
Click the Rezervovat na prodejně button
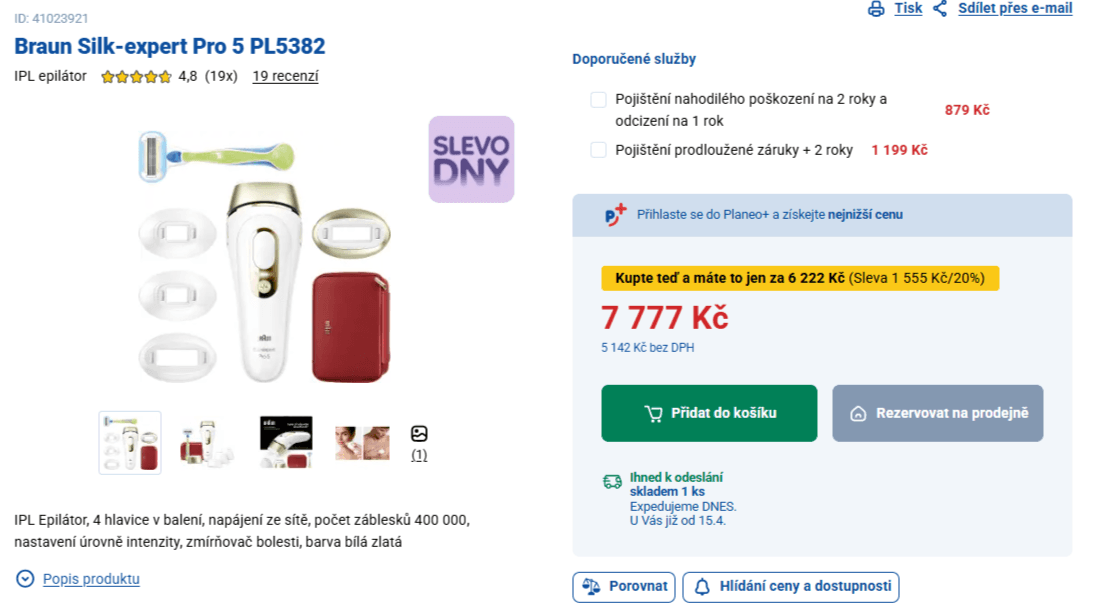[937, 413]
